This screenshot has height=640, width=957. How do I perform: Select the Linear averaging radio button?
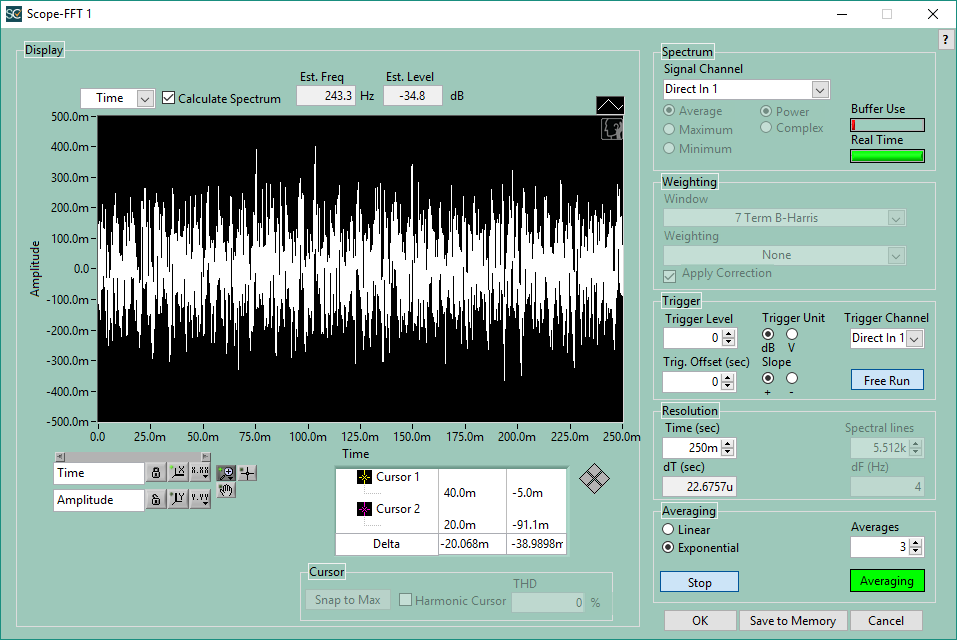click(x=668, y=530)
